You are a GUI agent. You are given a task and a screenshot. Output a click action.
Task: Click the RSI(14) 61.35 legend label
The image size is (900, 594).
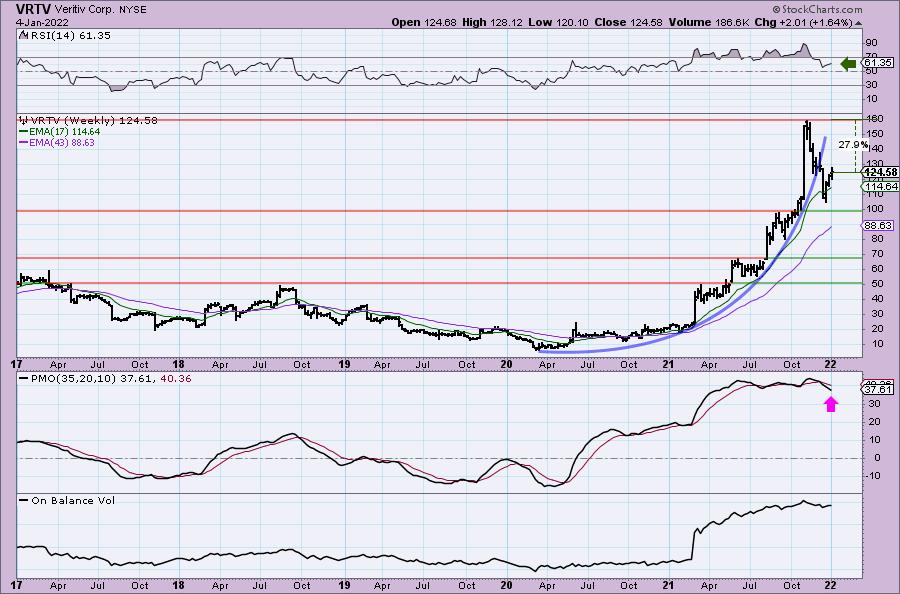(x=69, y=35)
